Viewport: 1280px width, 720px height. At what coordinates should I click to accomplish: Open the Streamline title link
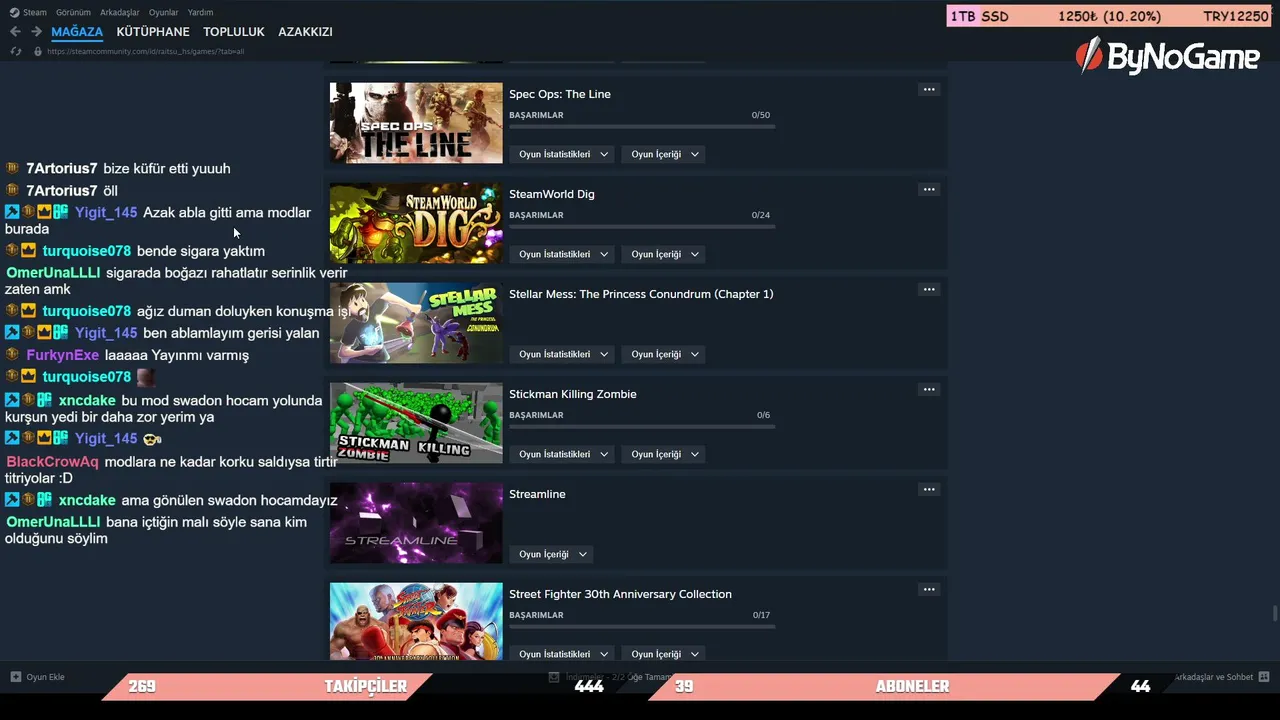[x=537, y=494]
